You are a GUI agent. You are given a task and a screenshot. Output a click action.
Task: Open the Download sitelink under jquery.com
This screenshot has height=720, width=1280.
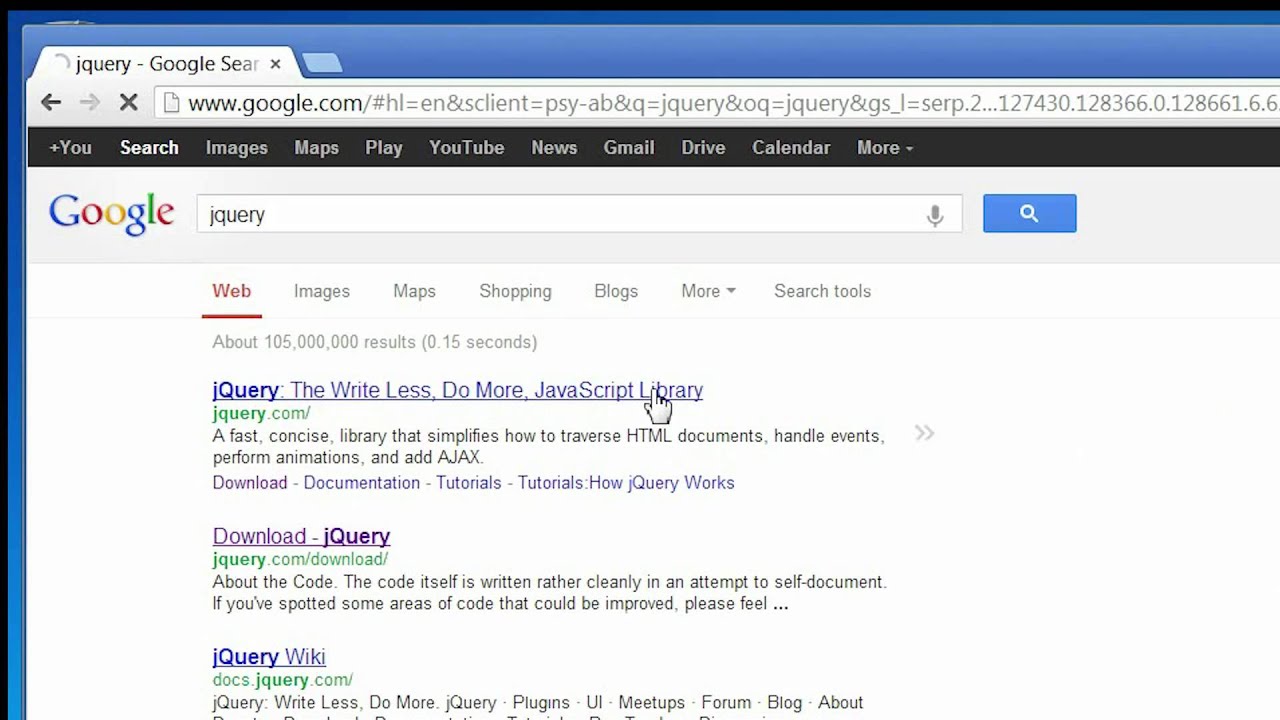coord(250,483)
